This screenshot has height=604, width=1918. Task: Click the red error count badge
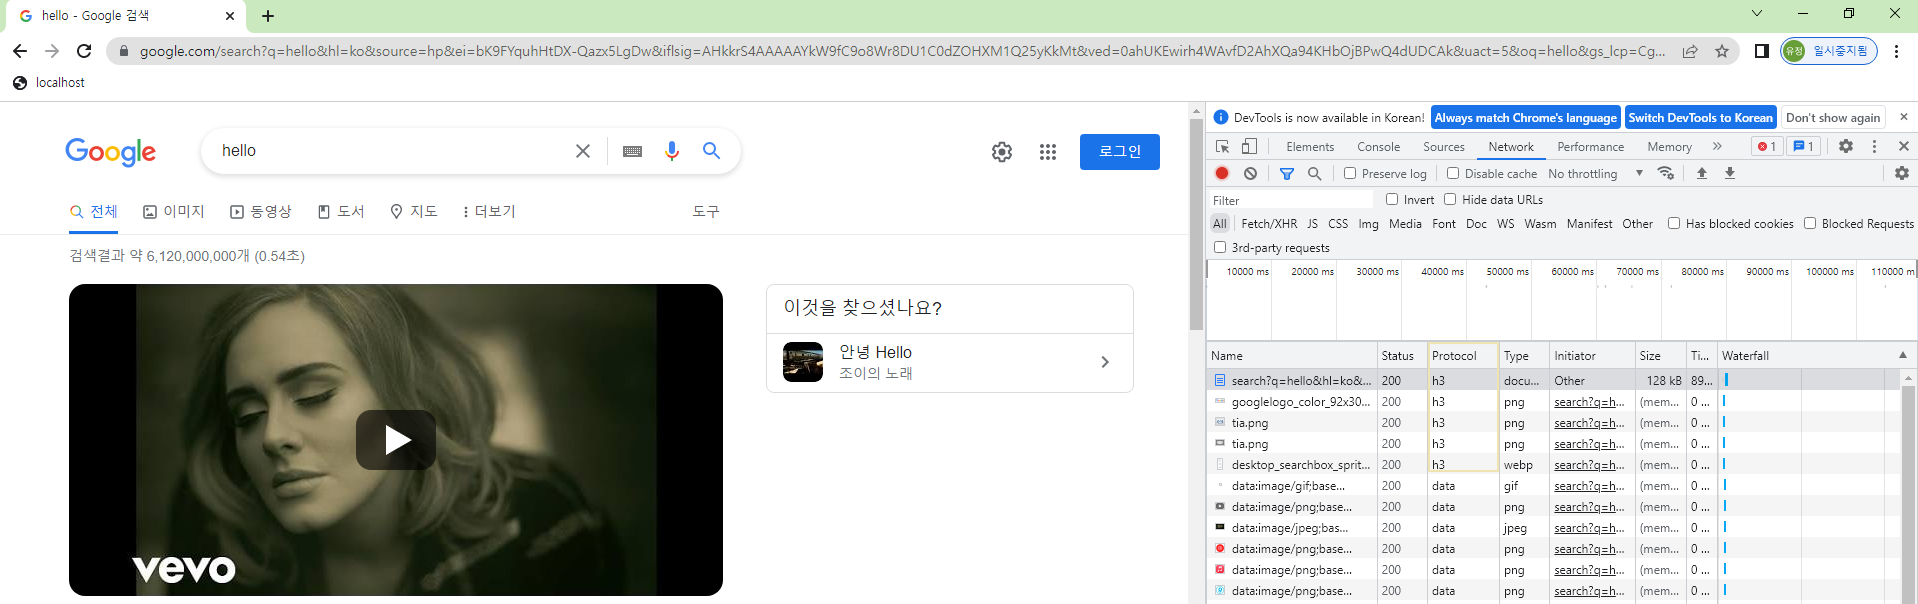pyautogui.click(x=1767, y=146)
